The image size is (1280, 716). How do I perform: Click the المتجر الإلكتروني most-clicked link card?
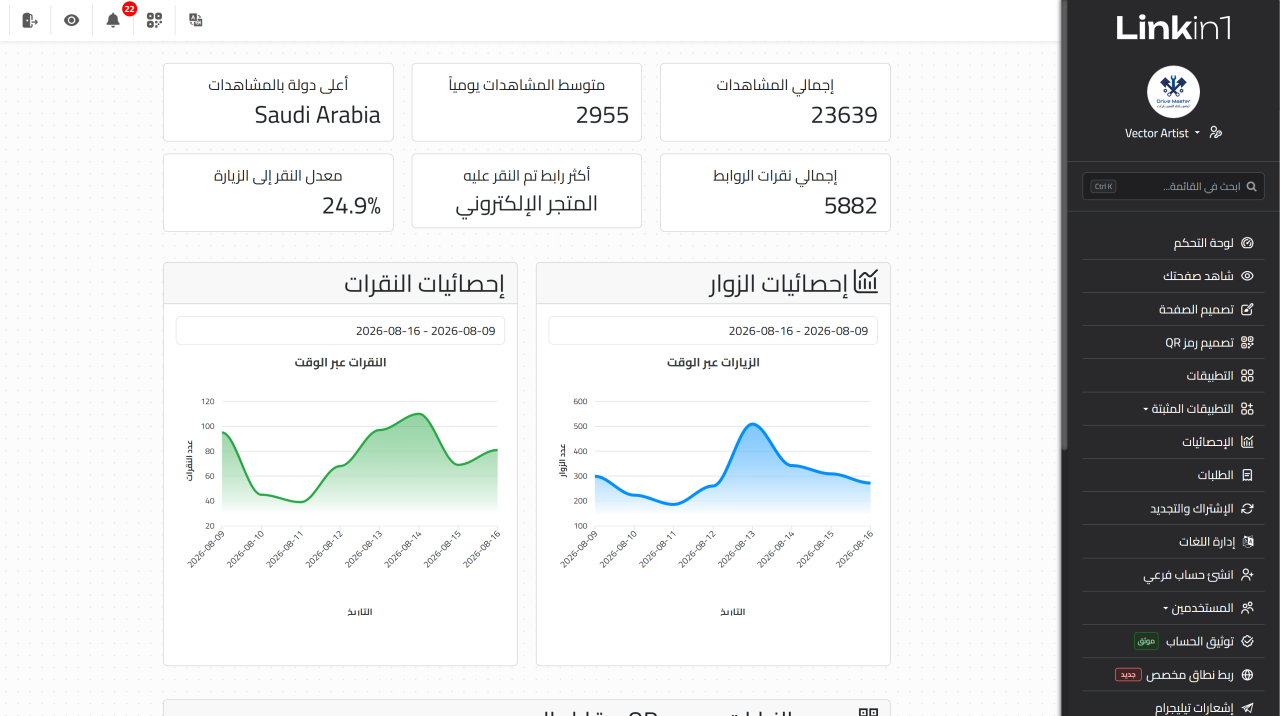(x=527, y=192)
